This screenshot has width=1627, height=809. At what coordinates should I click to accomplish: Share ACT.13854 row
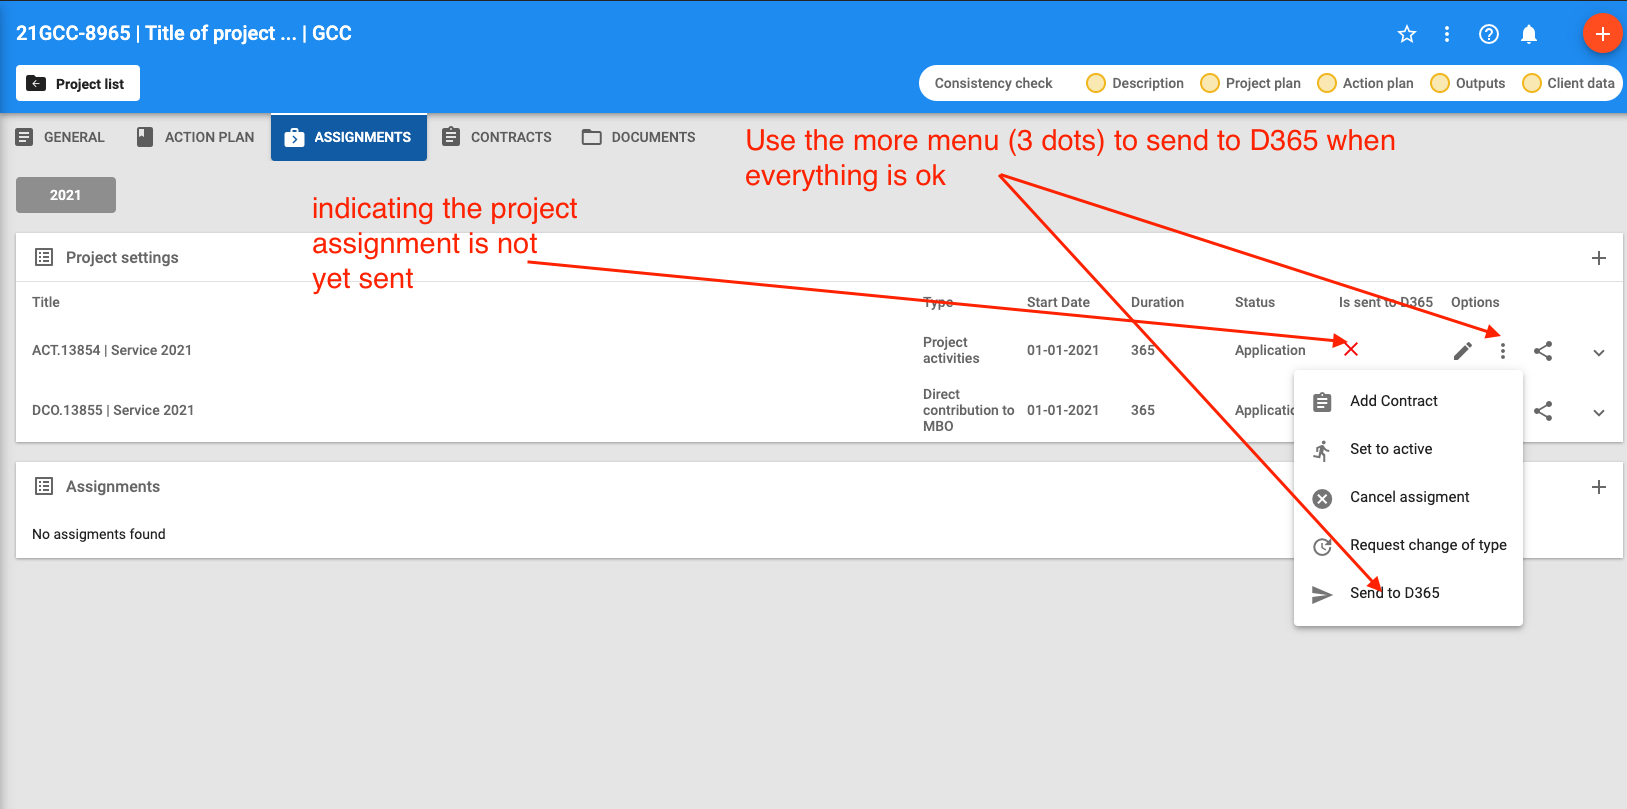tap(1543, 351)
